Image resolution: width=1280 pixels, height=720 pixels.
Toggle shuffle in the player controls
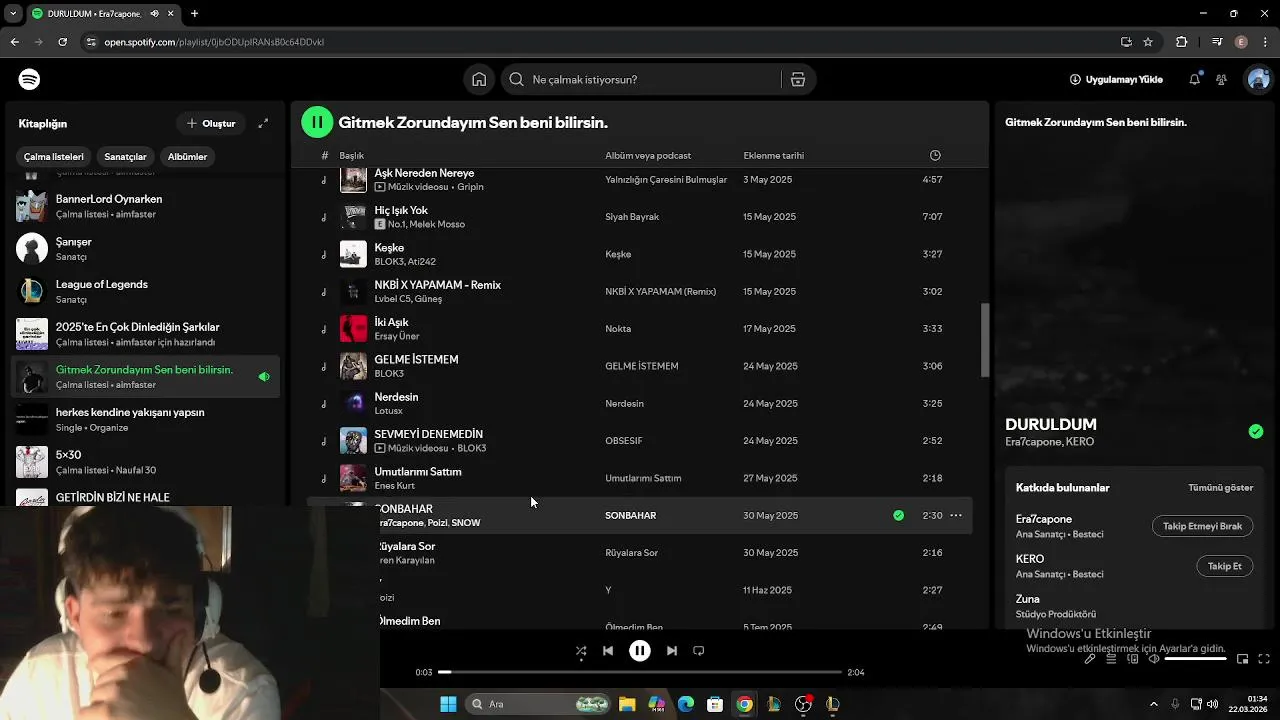click(581, 651)
